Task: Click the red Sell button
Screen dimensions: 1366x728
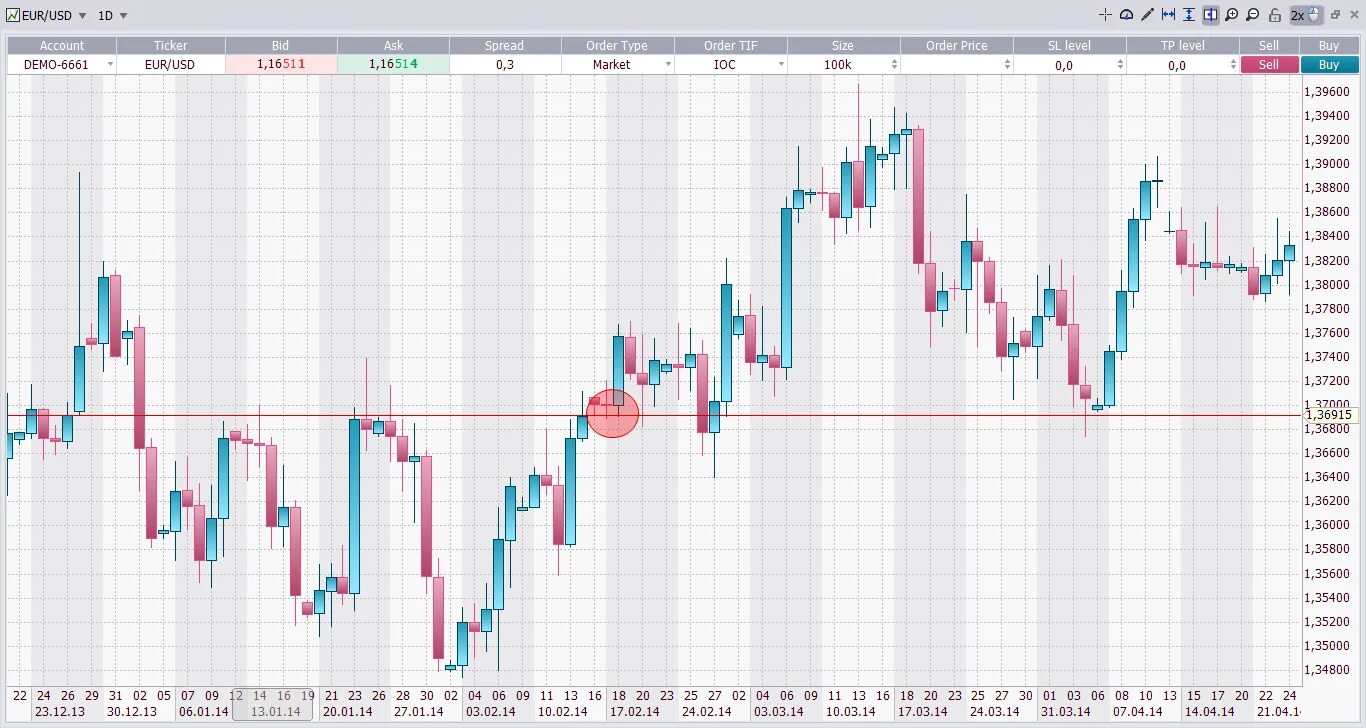Action: point(1268,64)
